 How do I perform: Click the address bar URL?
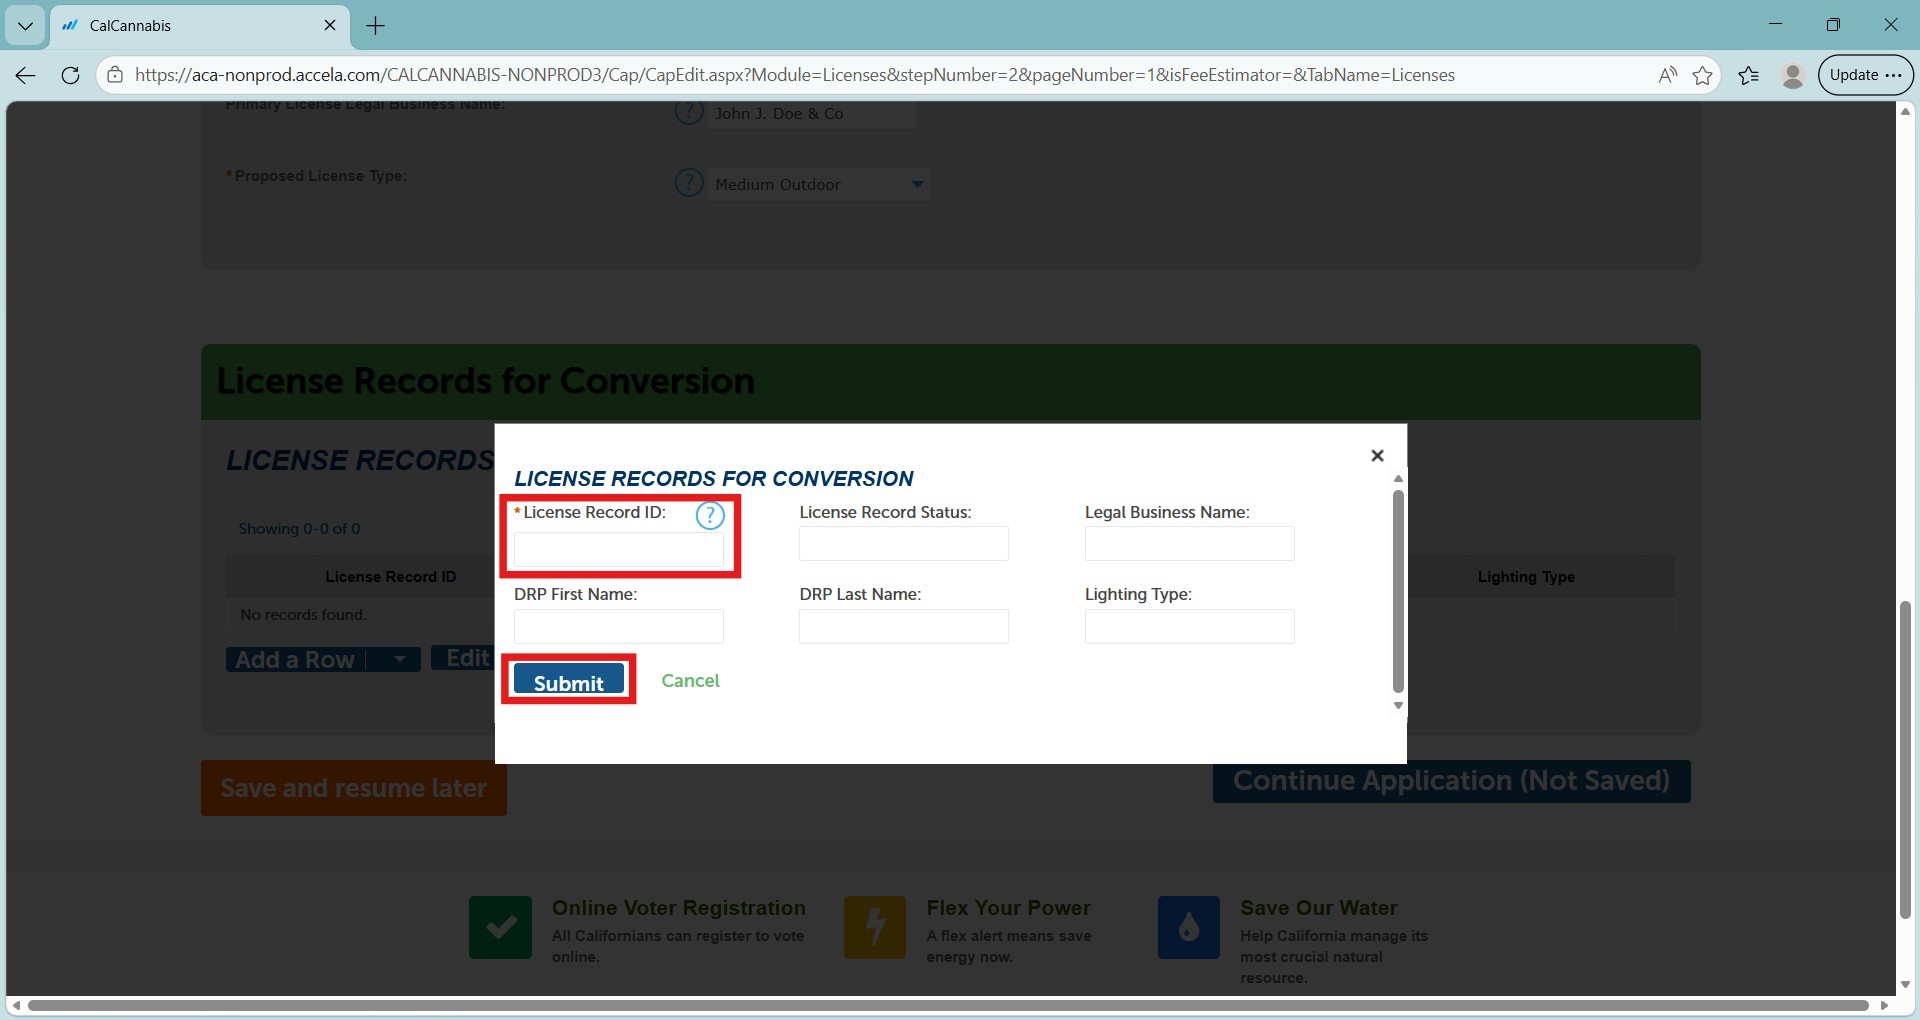tap(794, 75)
